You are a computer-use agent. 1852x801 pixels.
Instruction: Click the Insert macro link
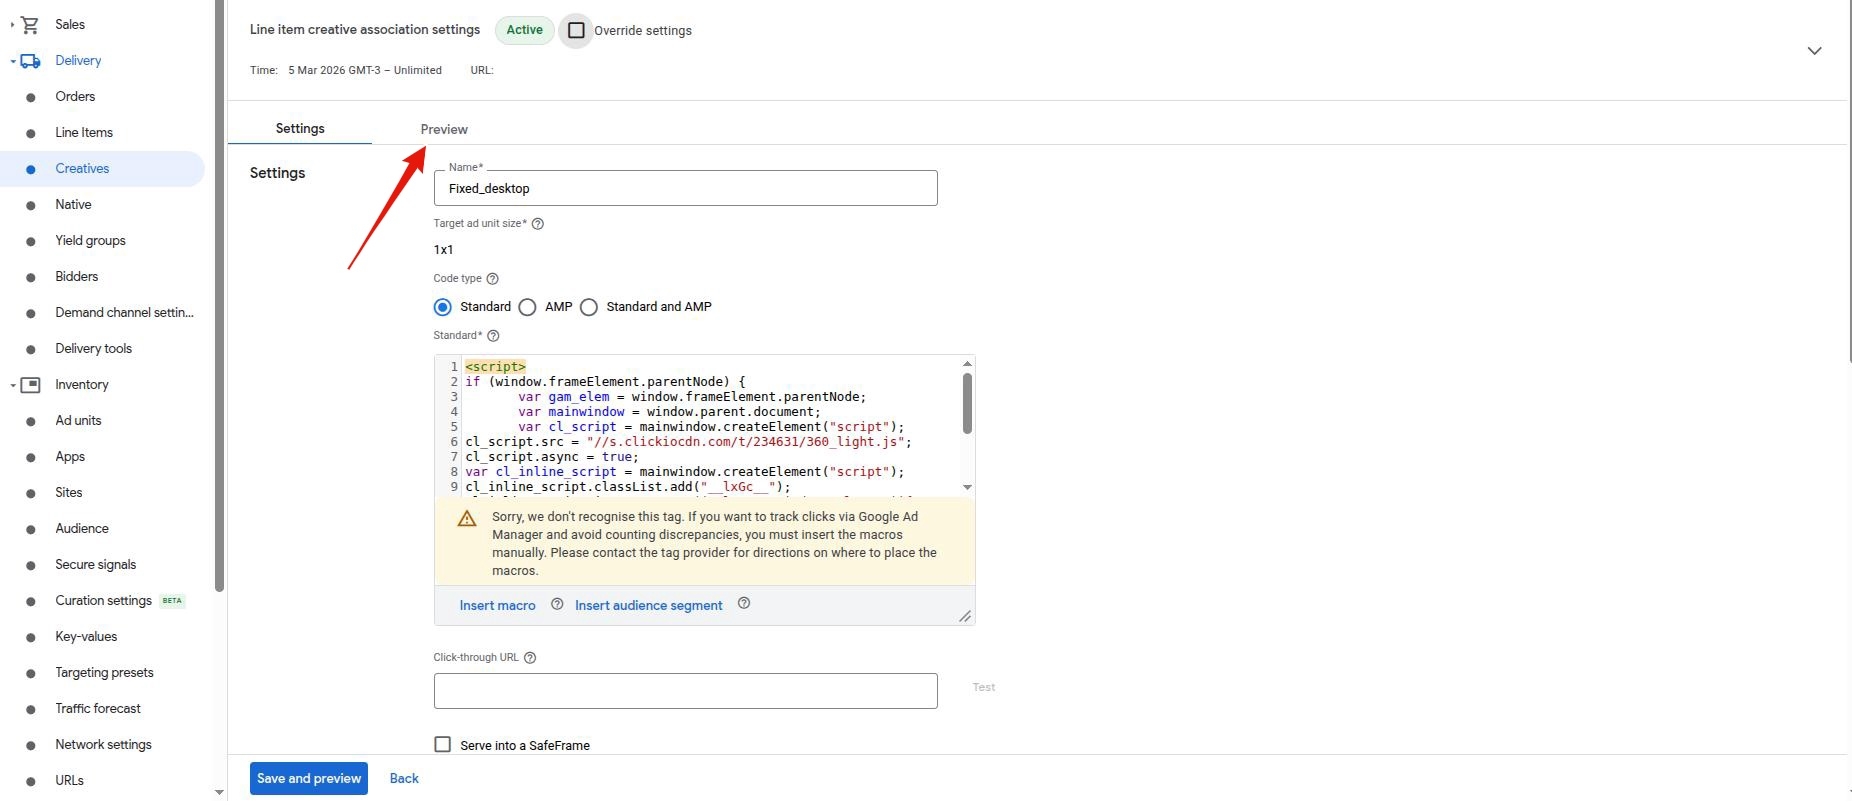[497, 605]
